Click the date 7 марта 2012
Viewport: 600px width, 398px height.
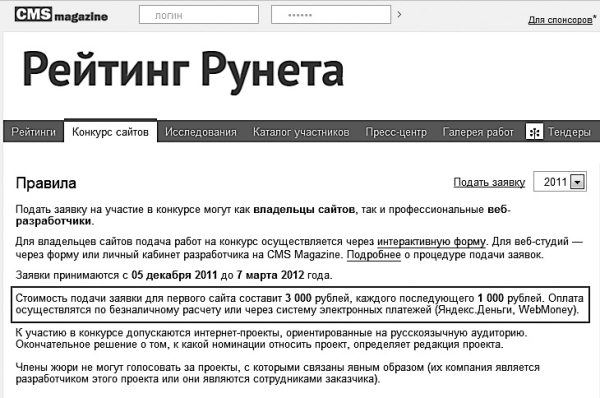point(270,275)
